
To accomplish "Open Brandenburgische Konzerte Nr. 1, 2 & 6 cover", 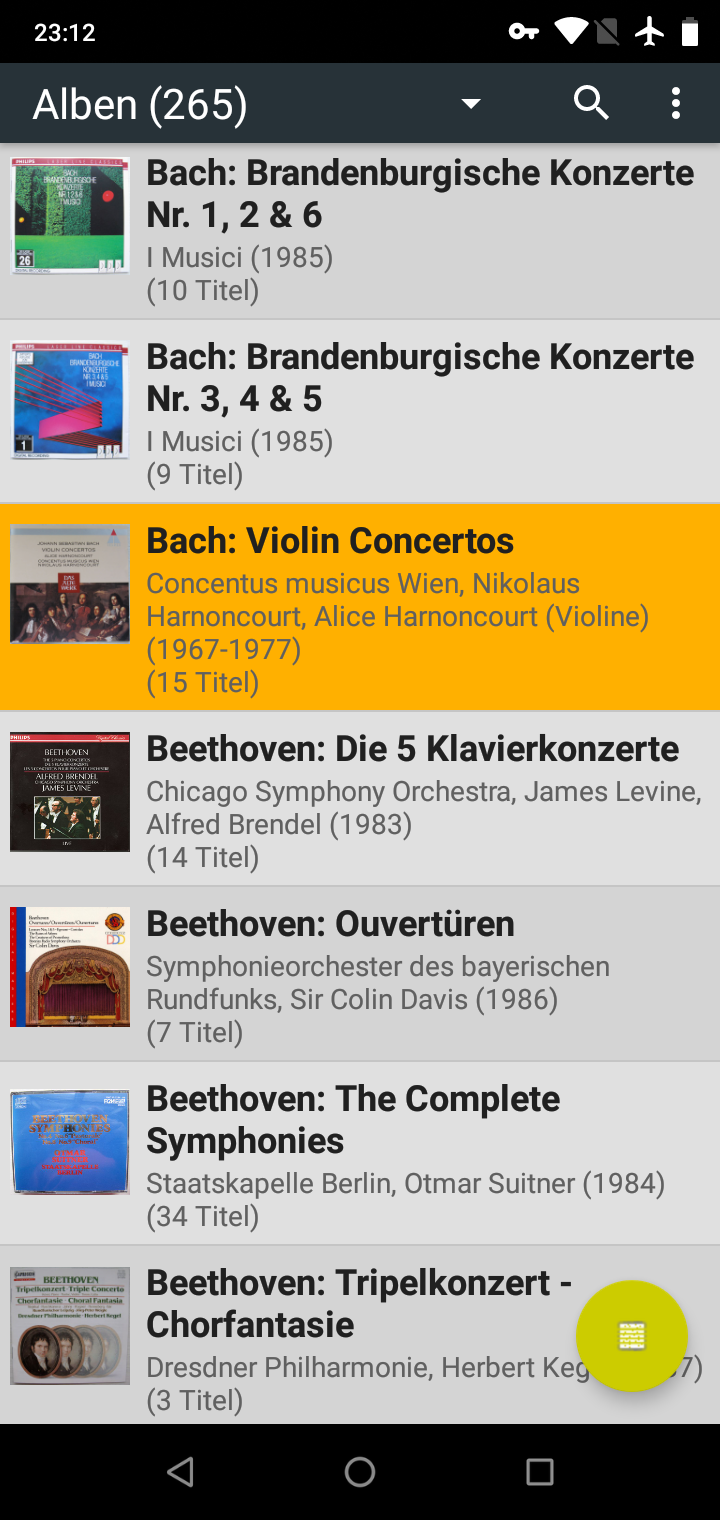I will click(70, 215).
